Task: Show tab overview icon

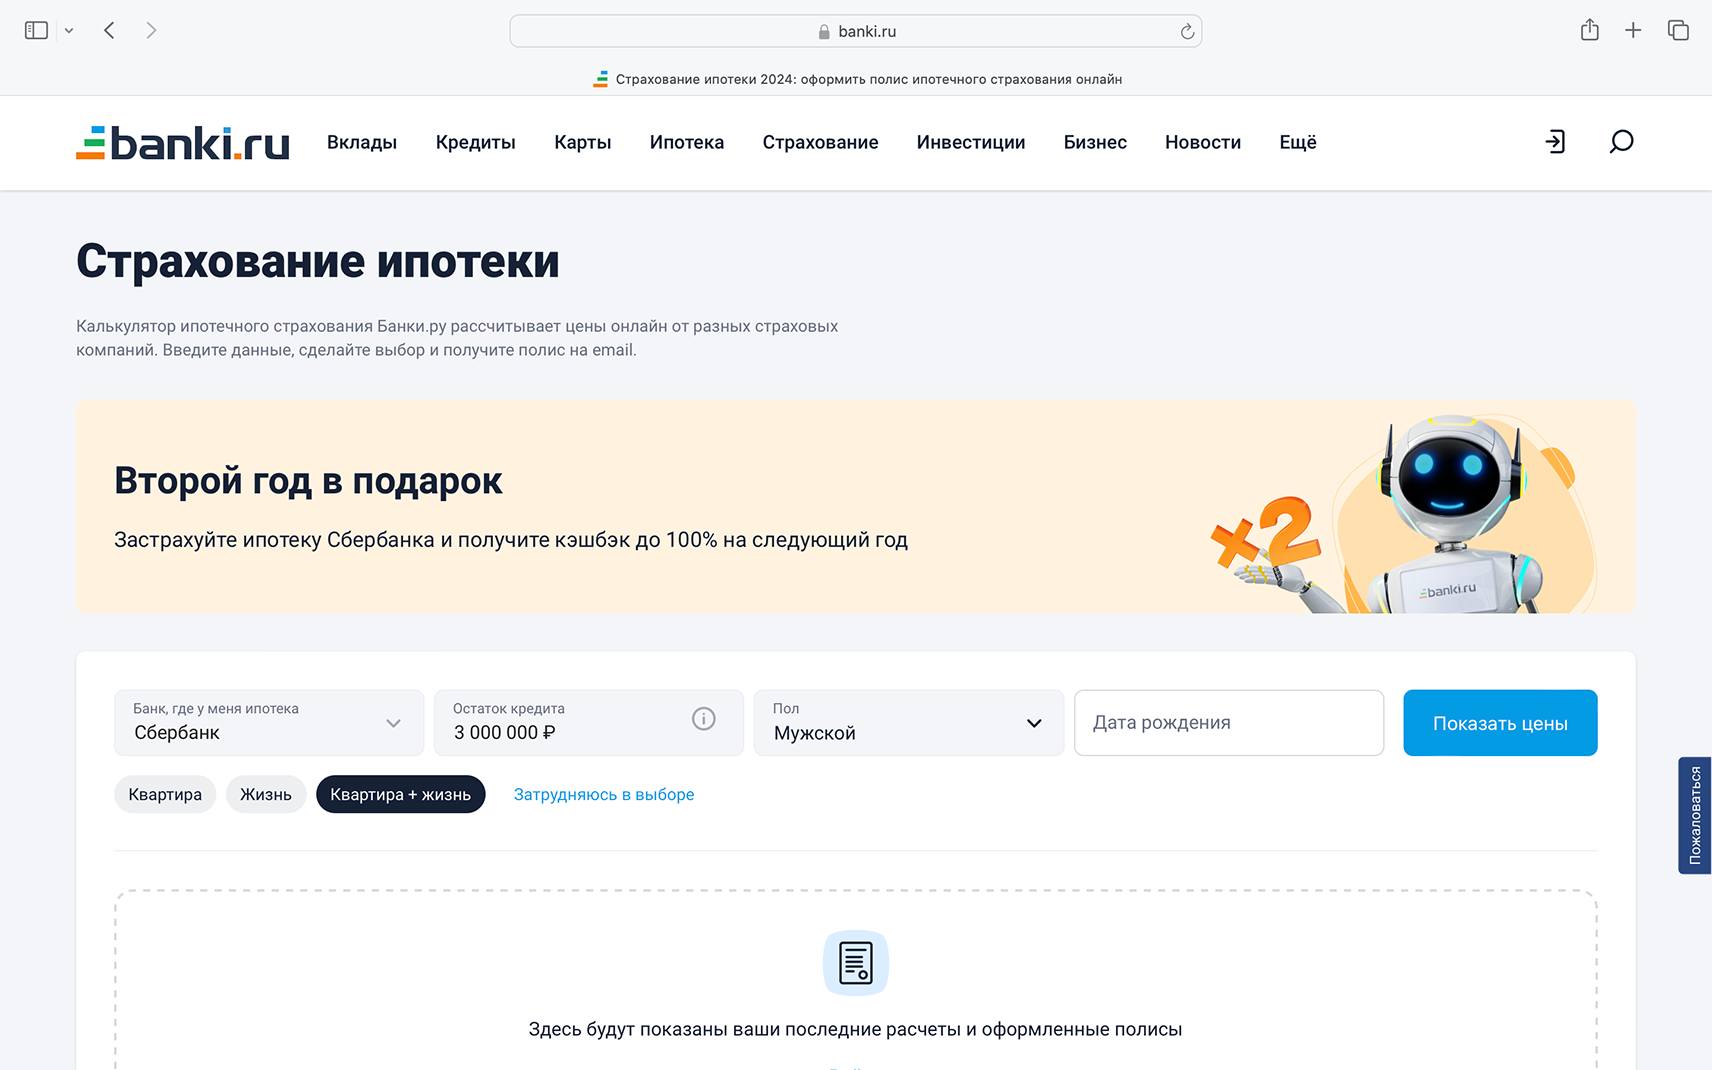Action: [x=1678, y=31]
